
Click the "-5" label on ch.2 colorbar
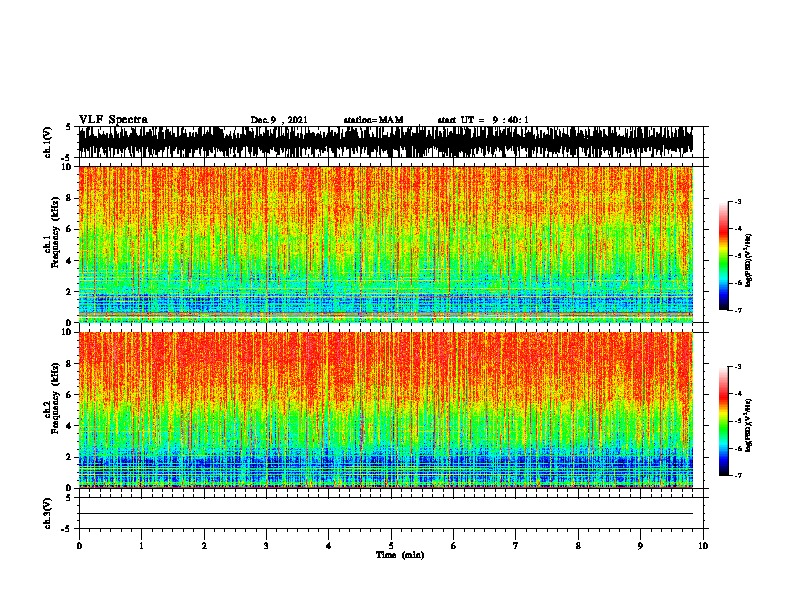(x=738, y=421)
